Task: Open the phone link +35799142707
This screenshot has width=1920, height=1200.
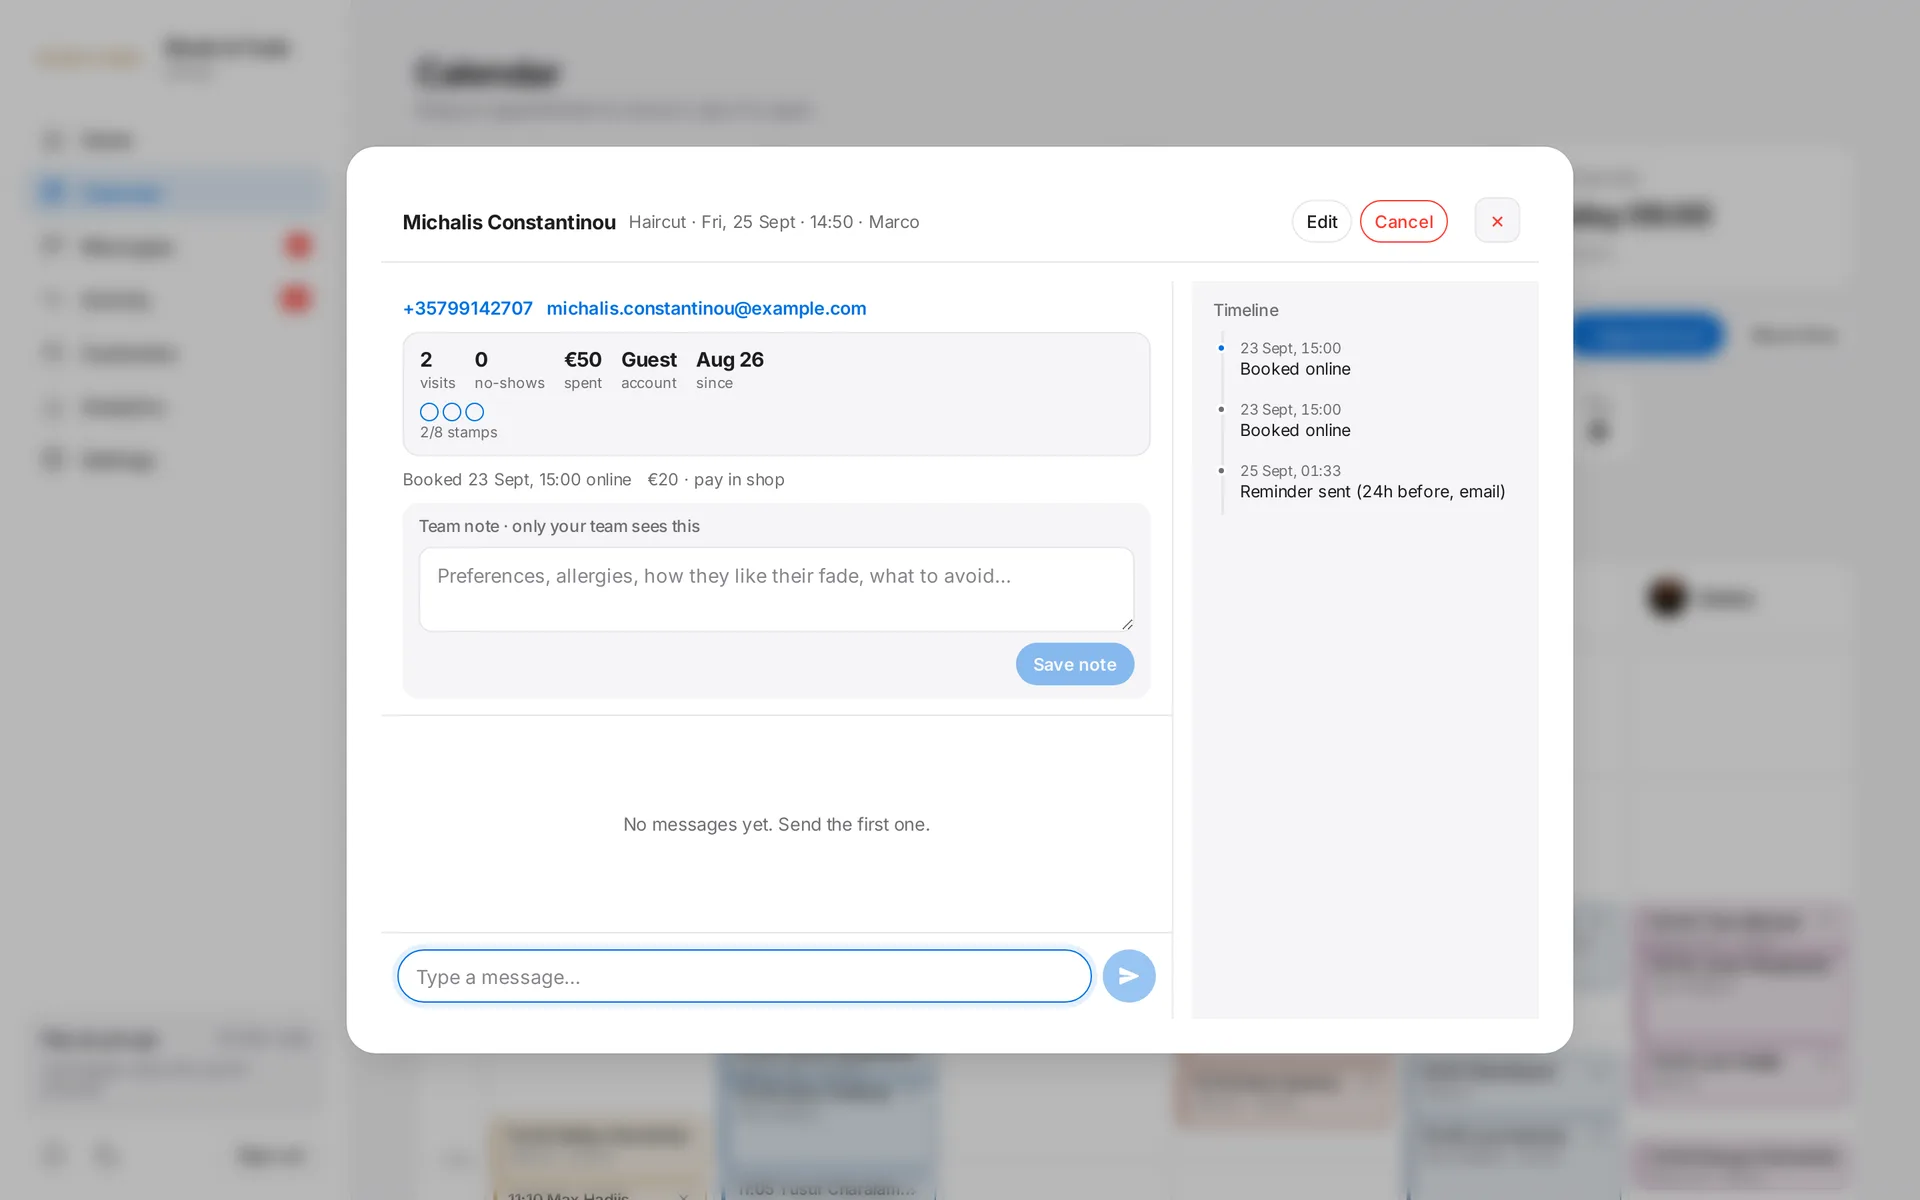Action: point(467,308)
